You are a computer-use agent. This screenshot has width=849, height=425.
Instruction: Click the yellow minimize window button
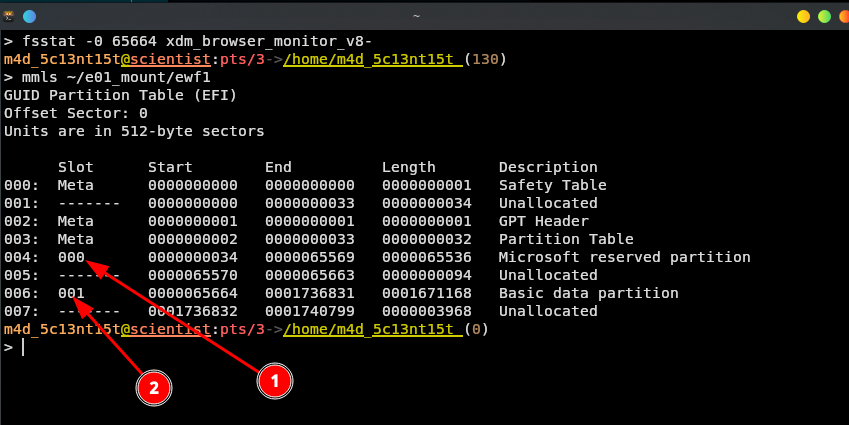803,17
